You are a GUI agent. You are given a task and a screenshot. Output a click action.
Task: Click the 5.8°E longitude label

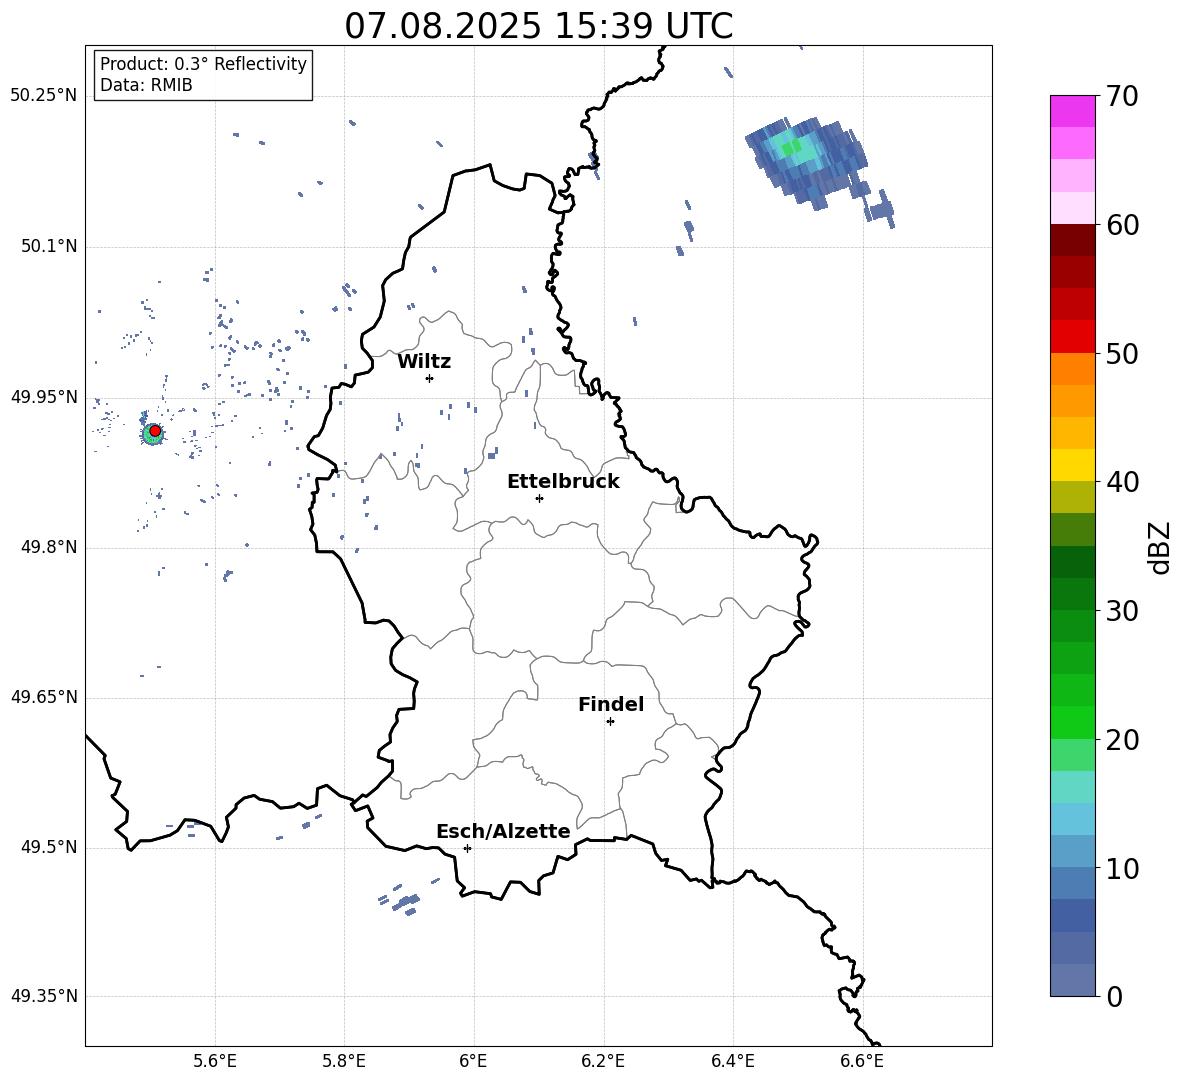tap(344, 1061)
